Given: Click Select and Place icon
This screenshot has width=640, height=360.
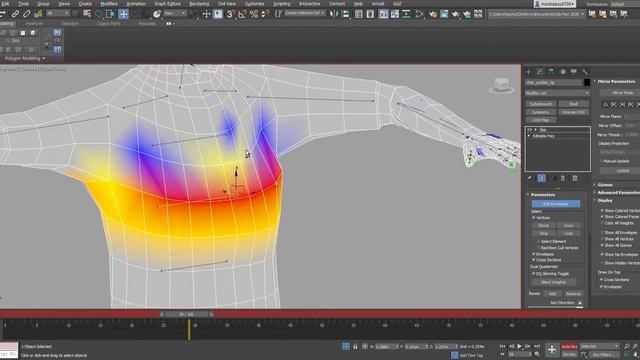Looking at the screenshot, I should pyautogui.click(x=157, y=14).
